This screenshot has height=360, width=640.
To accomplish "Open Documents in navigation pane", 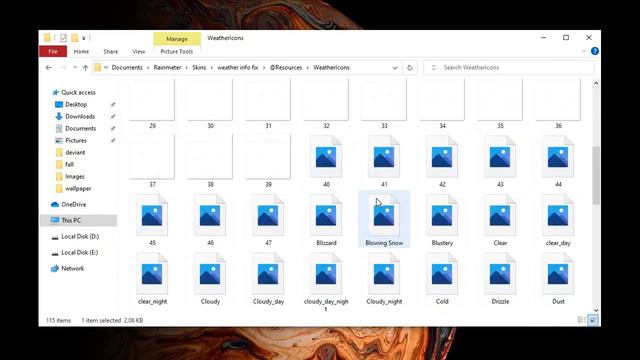I will click(x=76, y=129).
